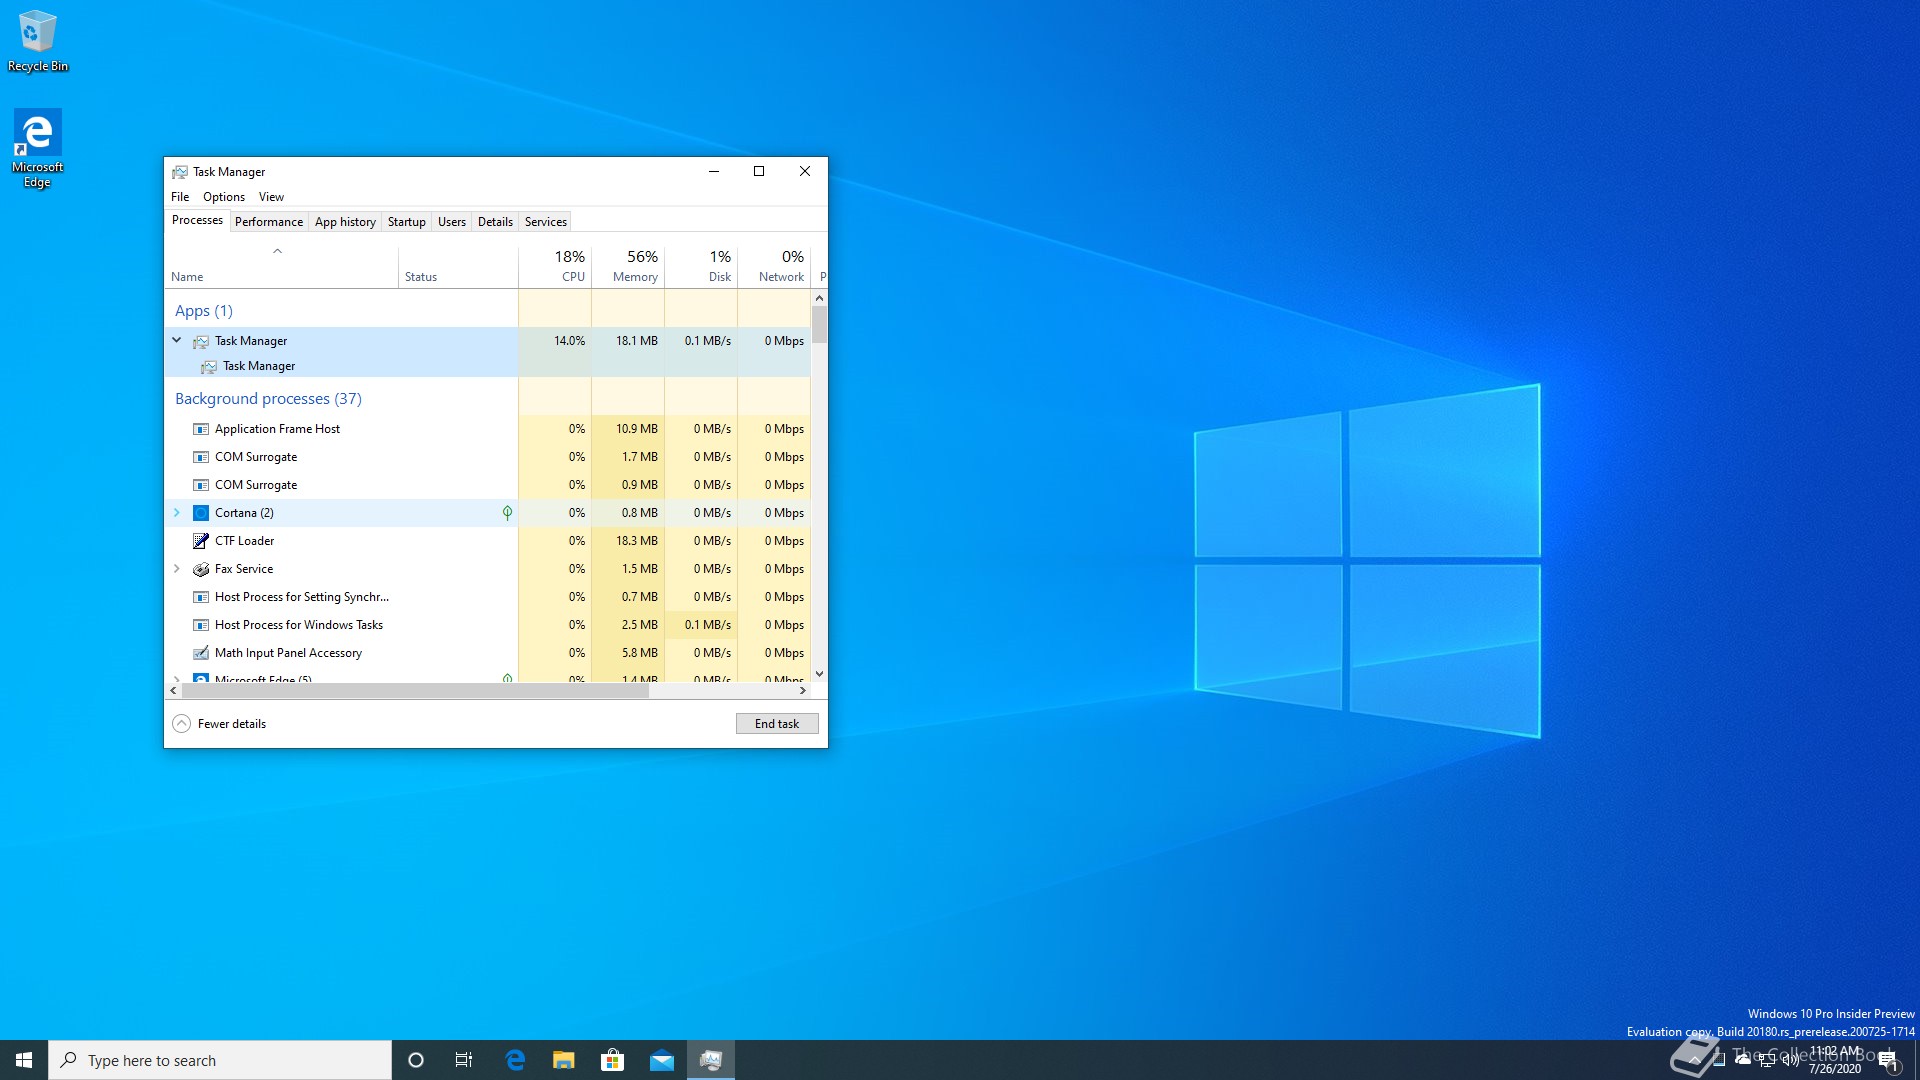This screenshot has height=1080, width=1920.
Task: Select the CTF Loader process row
Action: 488,541
